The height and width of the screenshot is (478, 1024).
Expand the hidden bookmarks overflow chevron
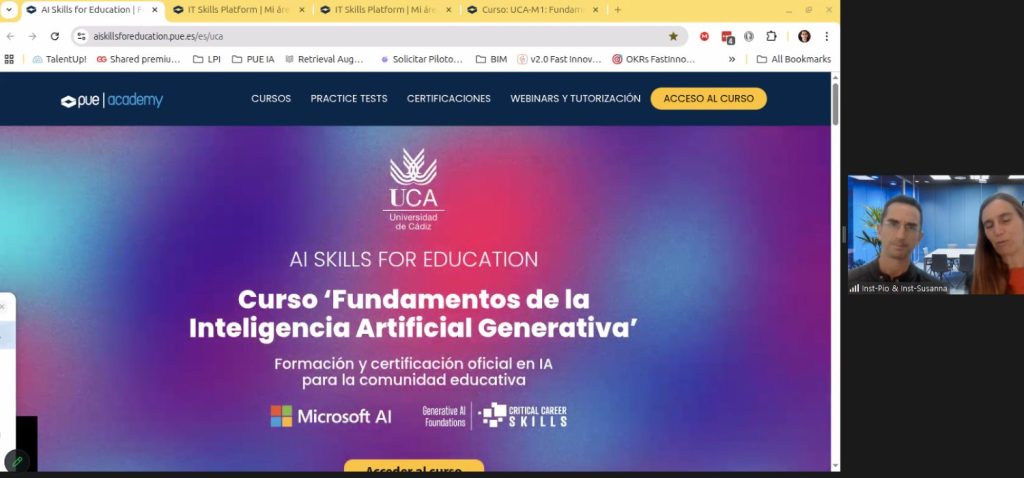tap(732, 59)
